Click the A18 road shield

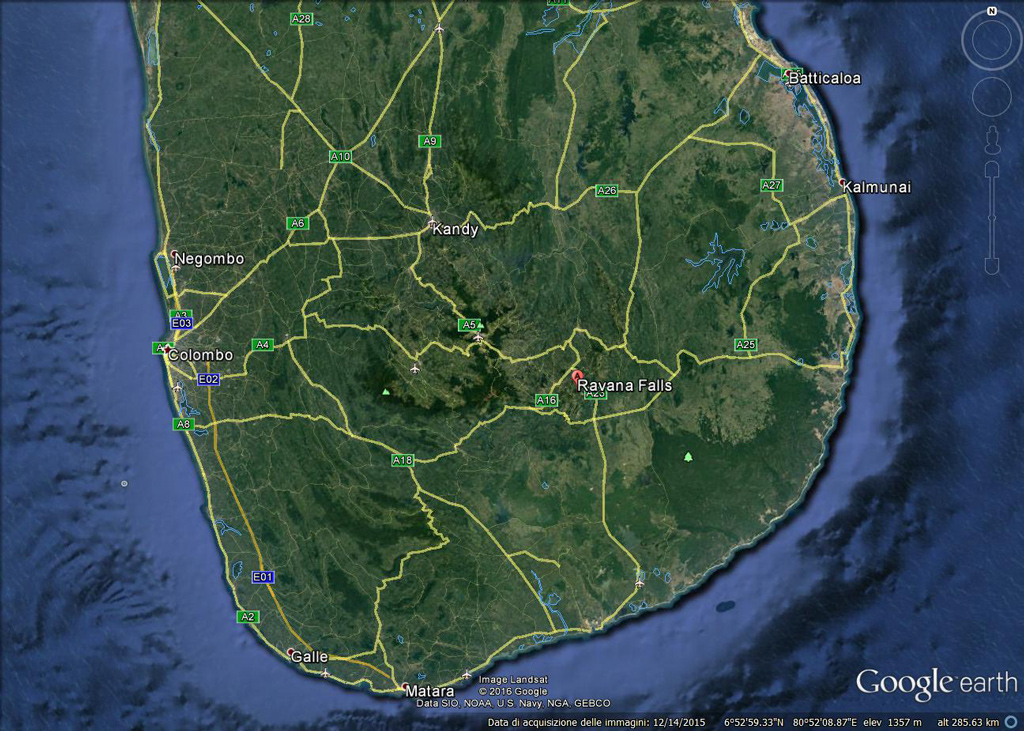tap(402, 460)
